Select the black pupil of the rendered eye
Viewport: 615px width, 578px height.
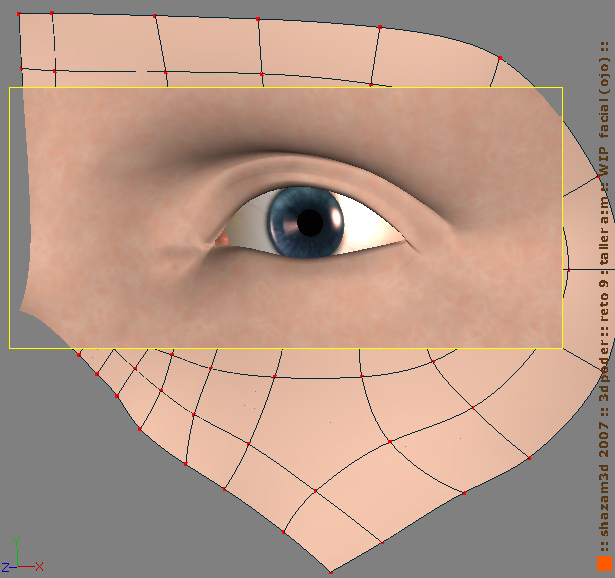[x=310, y=222]
